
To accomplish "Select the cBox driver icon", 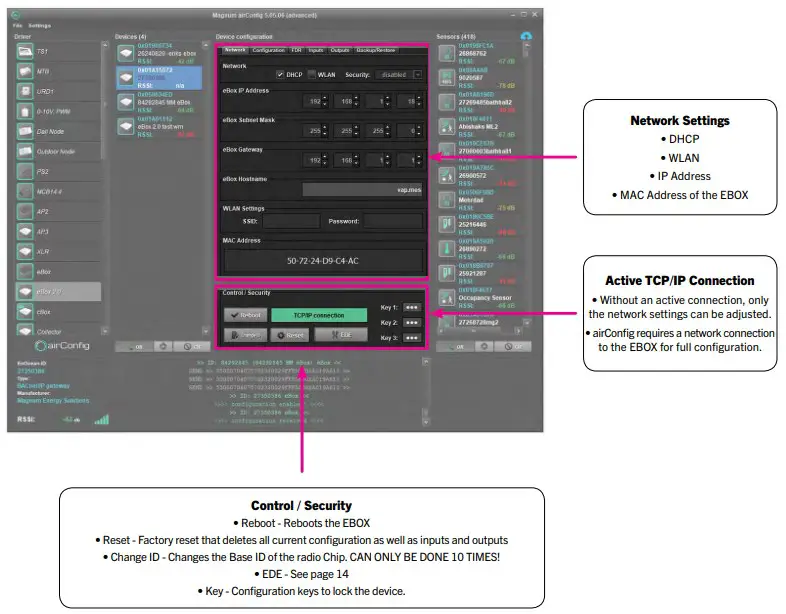I will [x=25, y=312].
